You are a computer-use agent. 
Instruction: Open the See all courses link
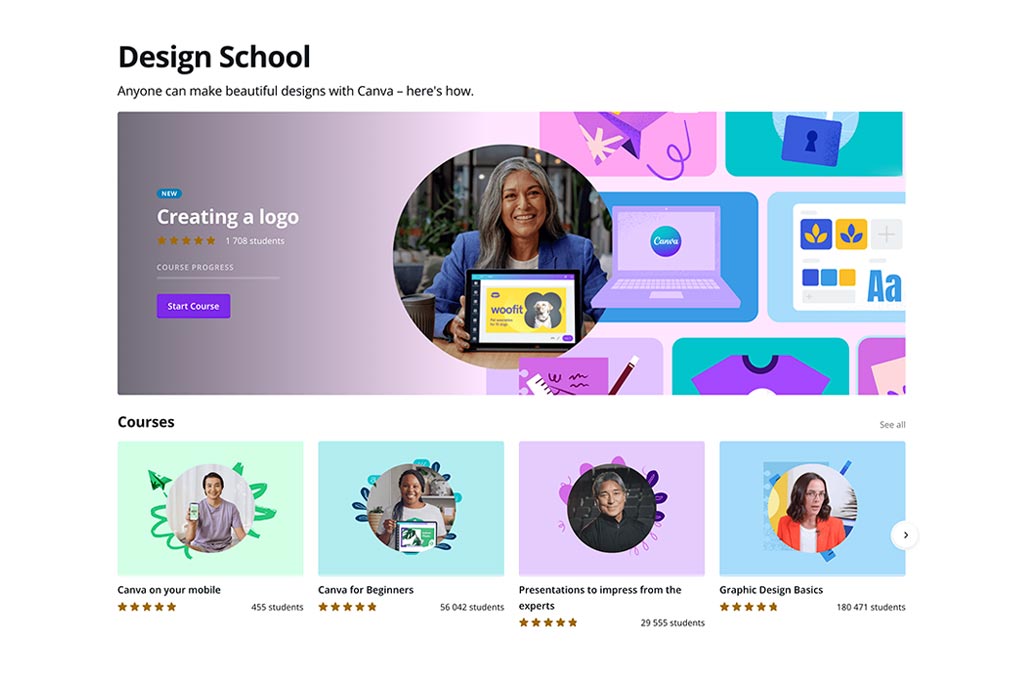[x=892, y=425]
